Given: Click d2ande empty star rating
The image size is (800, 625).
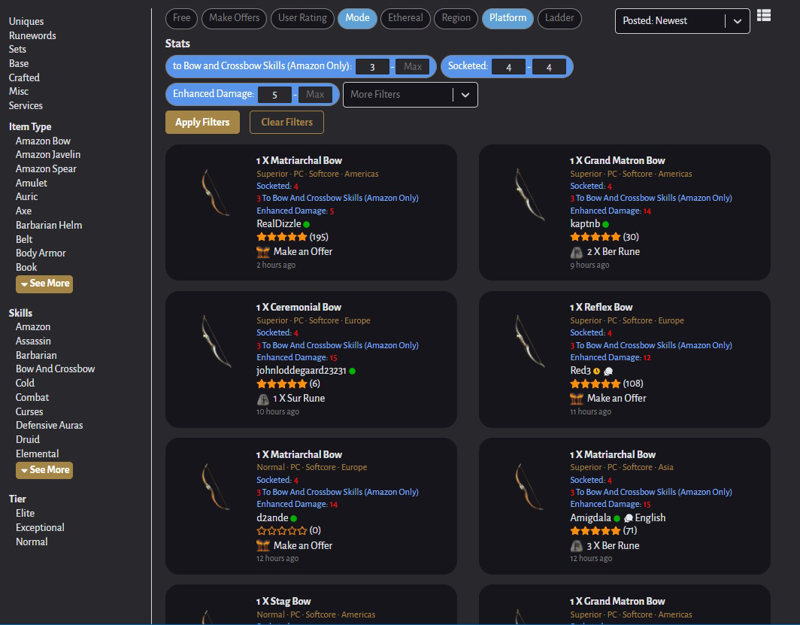Looking at the screenshot, I should (x=282, y=531).
